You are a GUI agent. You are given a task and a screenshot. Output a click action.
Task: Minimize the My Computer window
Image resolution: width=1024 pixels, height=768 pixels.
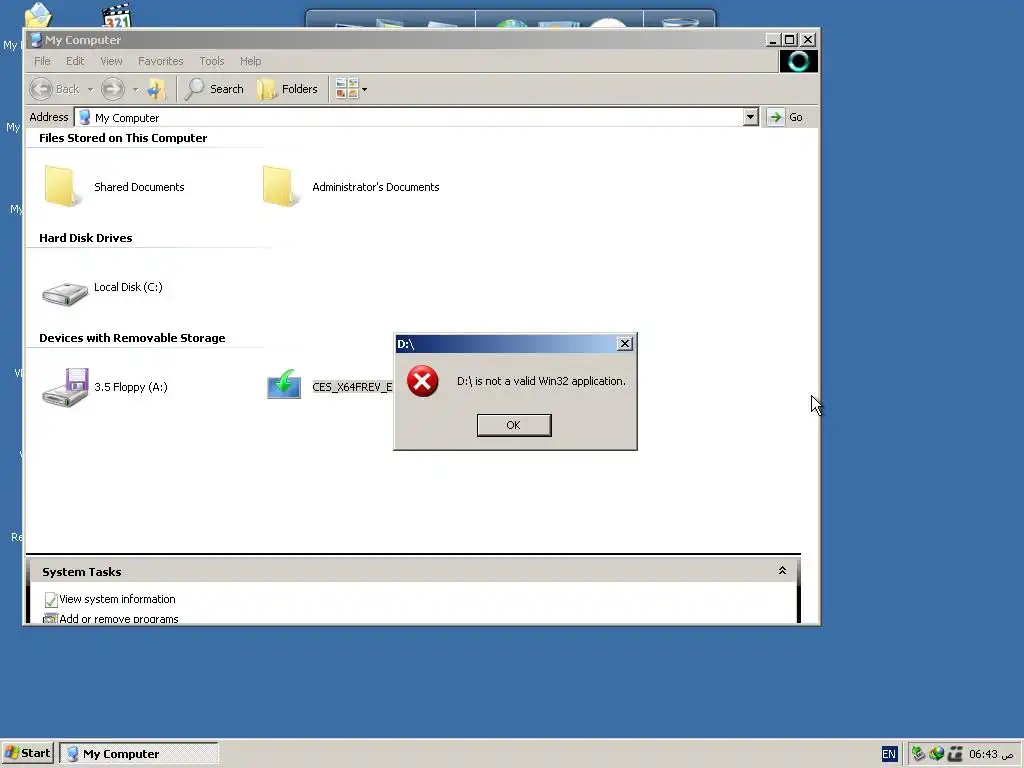coord(773,40)
